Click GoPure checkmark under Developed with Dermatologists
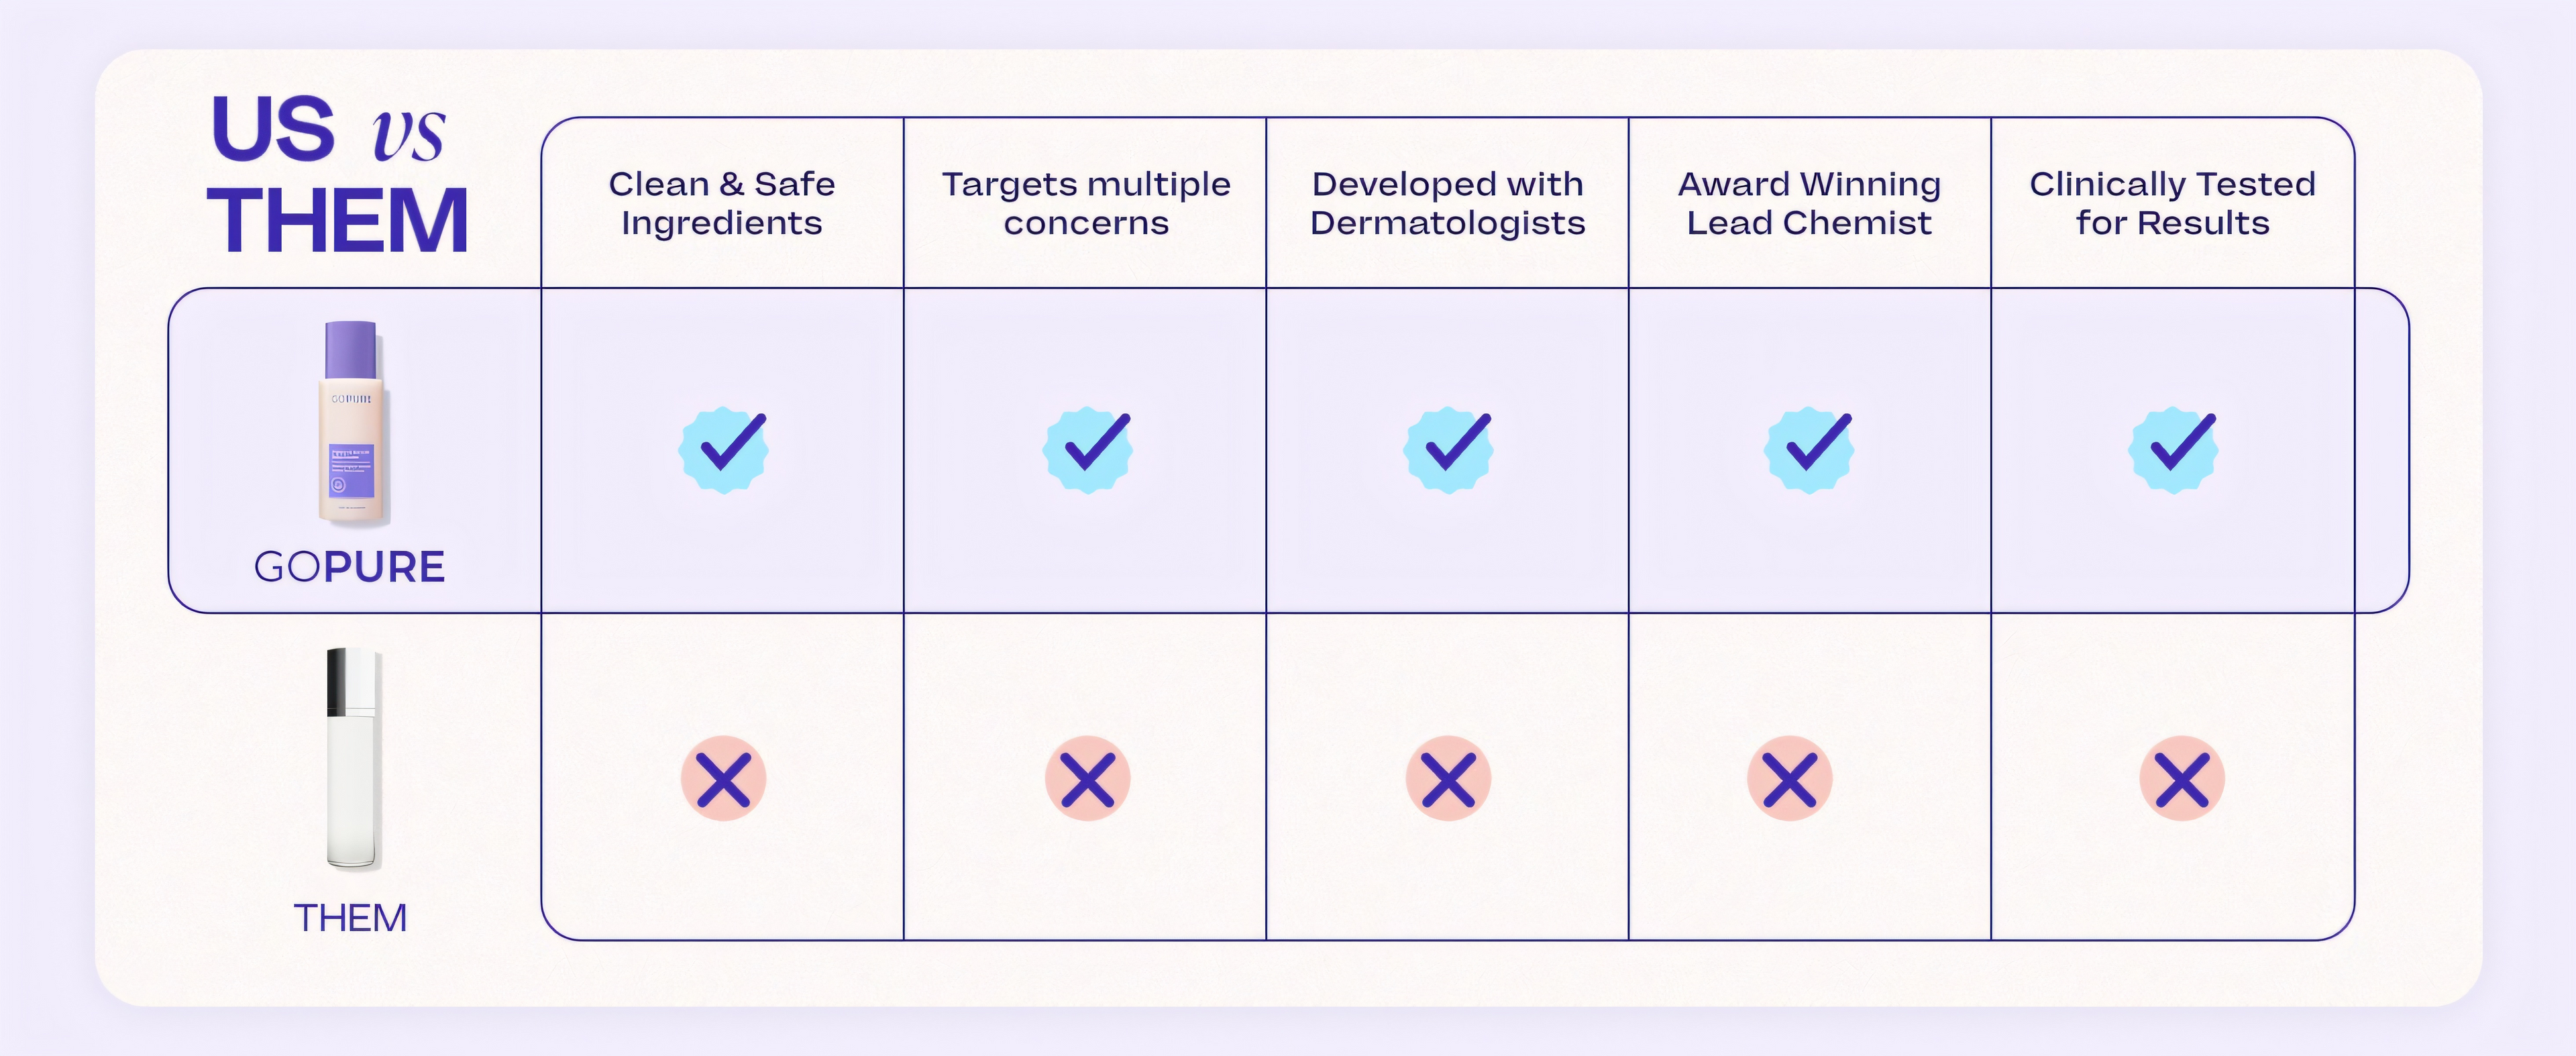Image resolution: width=2576 pixels, height=1056 pixels. (x=1448, y=449)
